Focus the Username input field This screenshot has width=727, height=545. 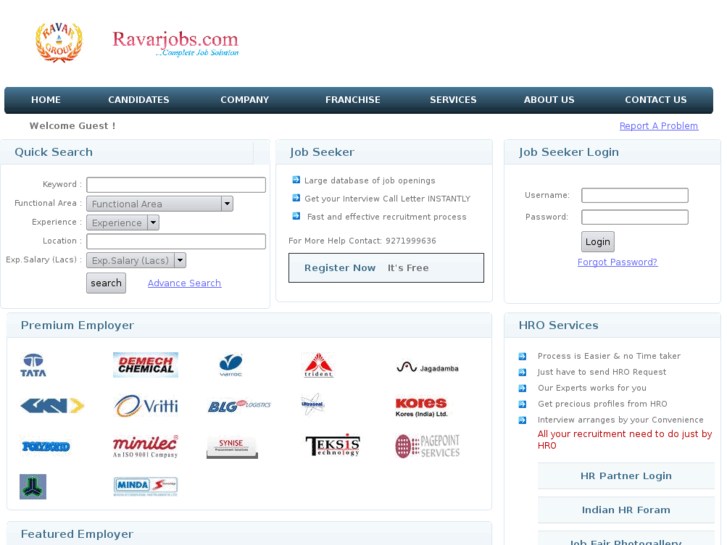635,195
